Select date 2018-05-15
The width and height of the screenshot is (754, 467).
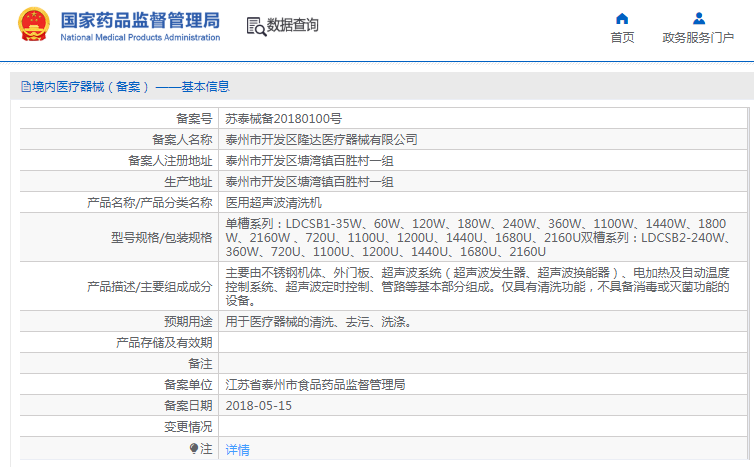[x=259, y=406]
